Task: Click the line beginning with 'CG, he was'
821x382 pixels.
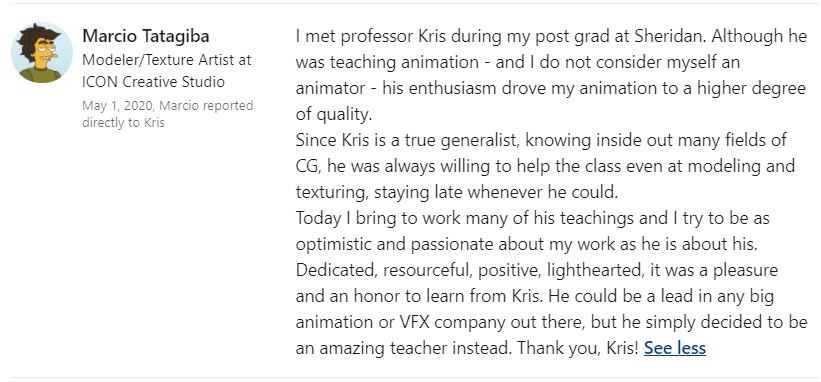Action: click(x=545, y=166)
